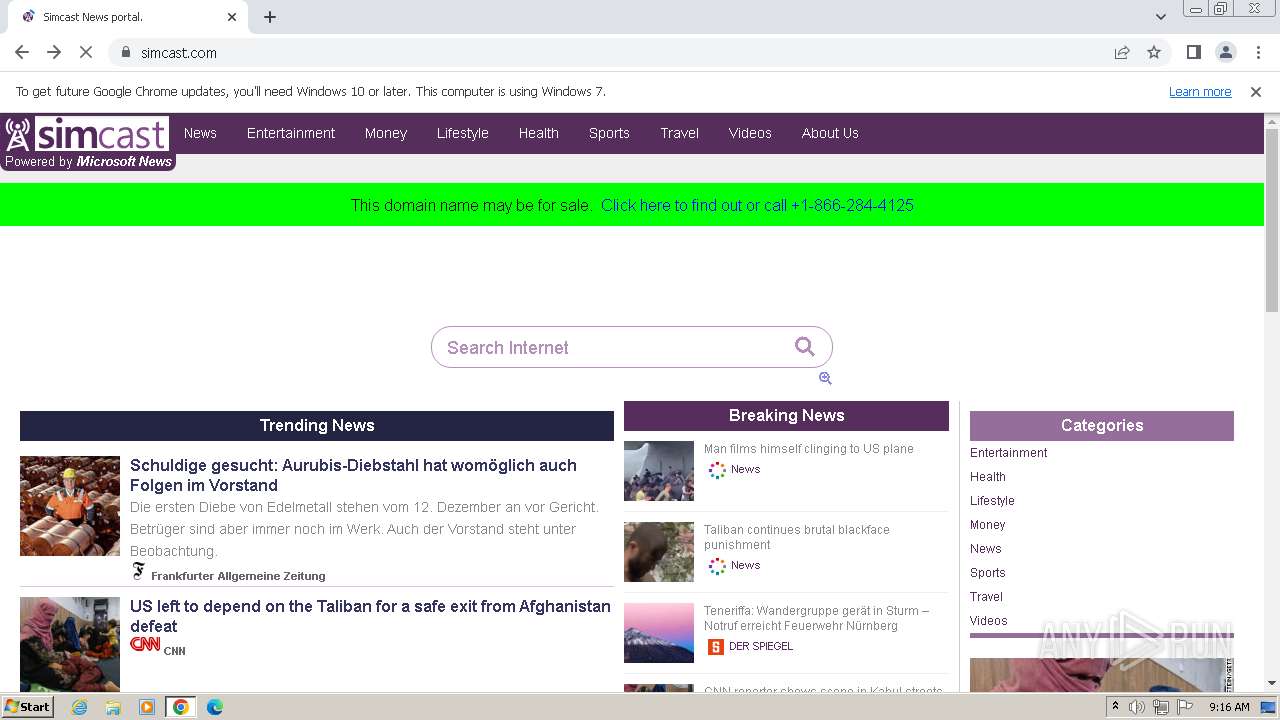1280x720 pixels.
Task: Open tab search dropdown arrow
Action: pos(1161,17)
